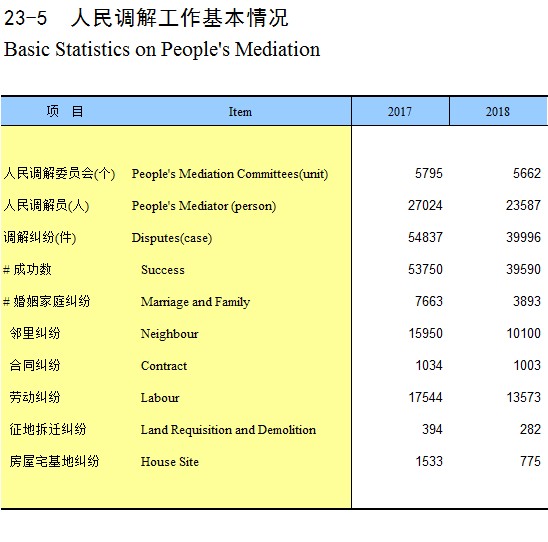
Task: Click the English title Basic Statistics on People's Mediation
Action: (x=162, y=49)
